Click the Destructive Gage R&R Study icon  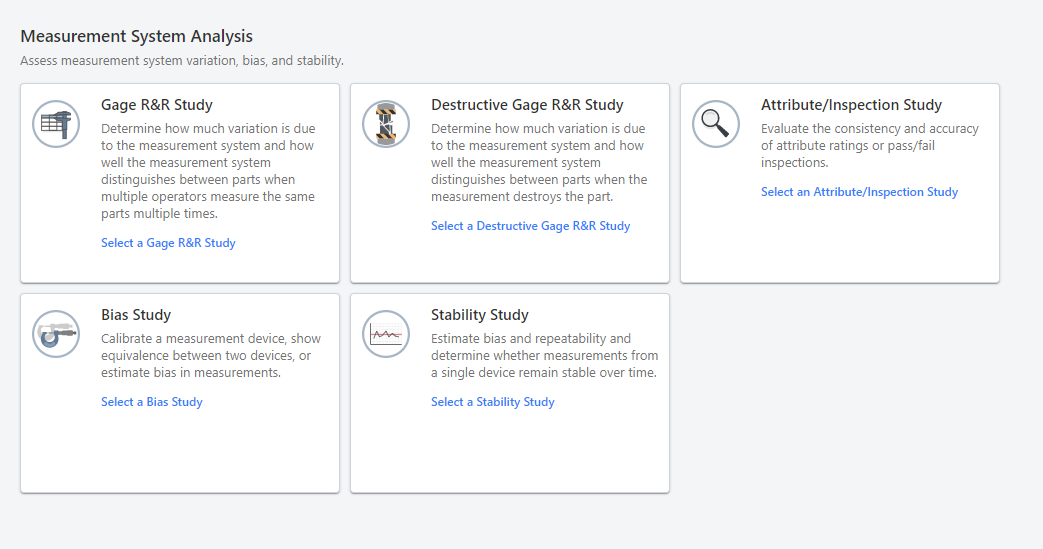(x=386, y=124)
